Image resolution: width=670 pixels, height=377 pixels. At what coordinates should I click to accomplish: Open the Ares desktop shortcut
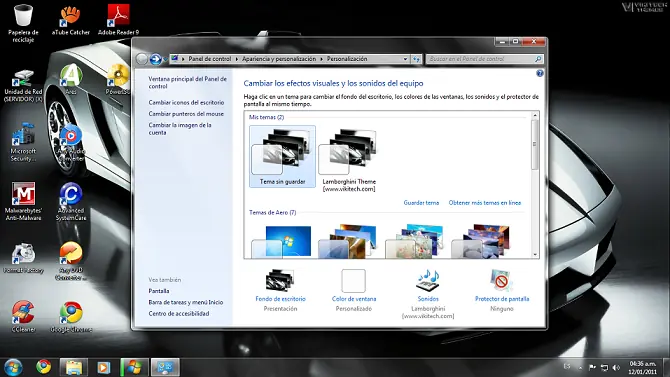[x=71, y=80]
